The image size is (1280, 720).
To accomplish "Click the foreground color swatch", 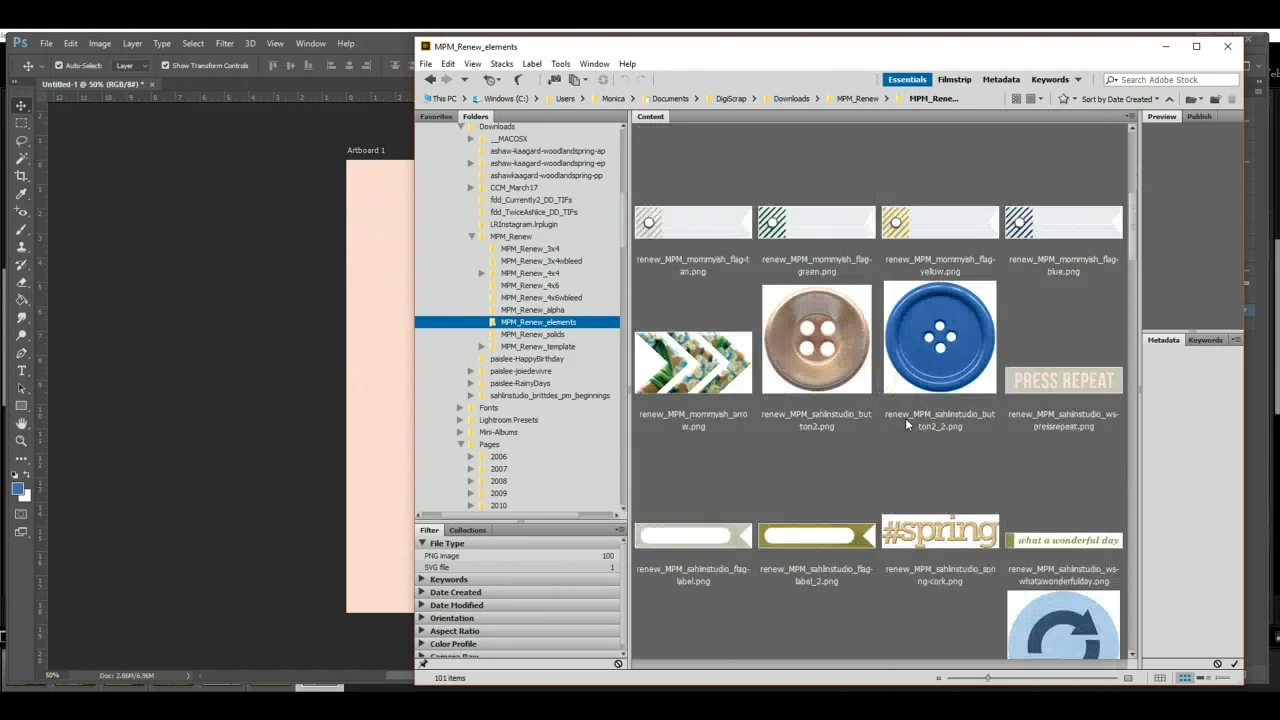I will coord(17,488).
